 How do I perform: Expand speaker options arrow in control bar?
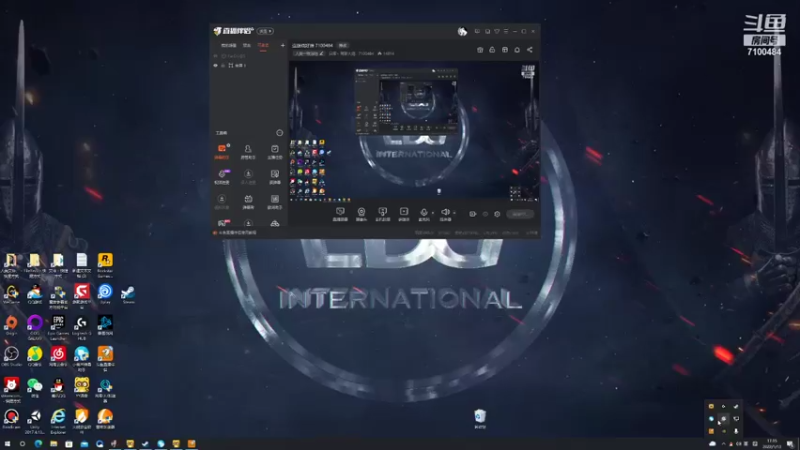point(454,213)
